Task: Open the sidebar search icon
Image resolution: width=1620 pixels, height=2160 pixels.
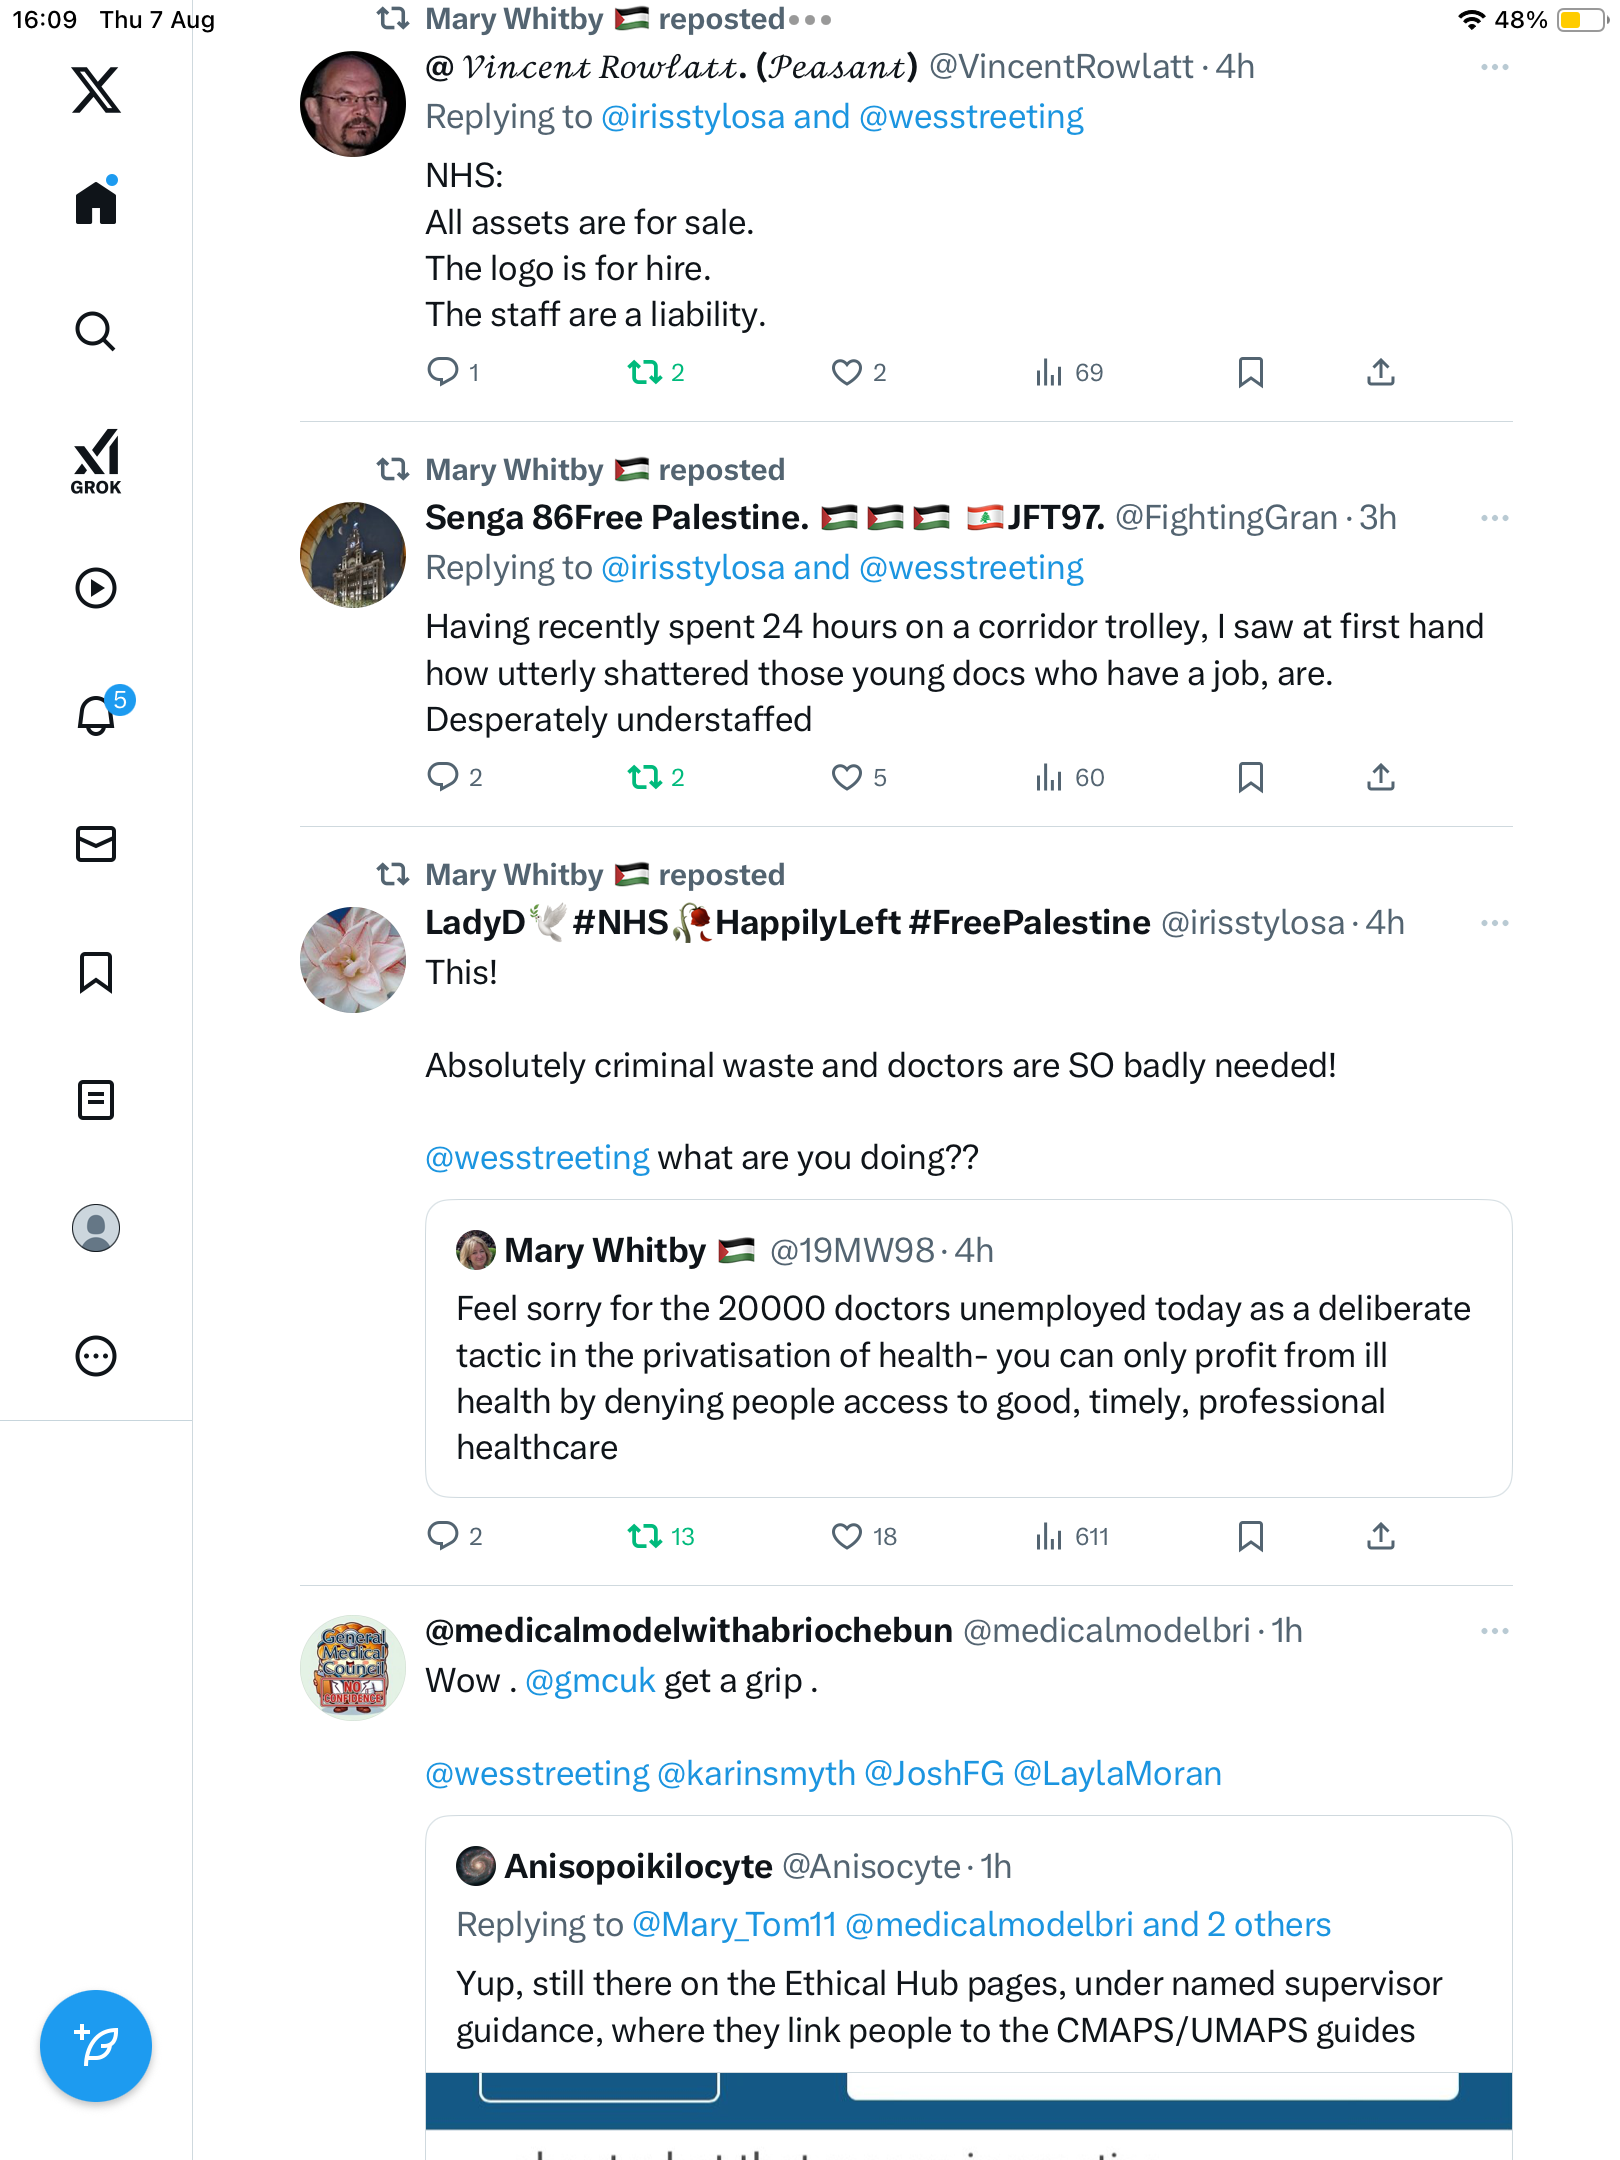Action: click(x=96, y=331)
